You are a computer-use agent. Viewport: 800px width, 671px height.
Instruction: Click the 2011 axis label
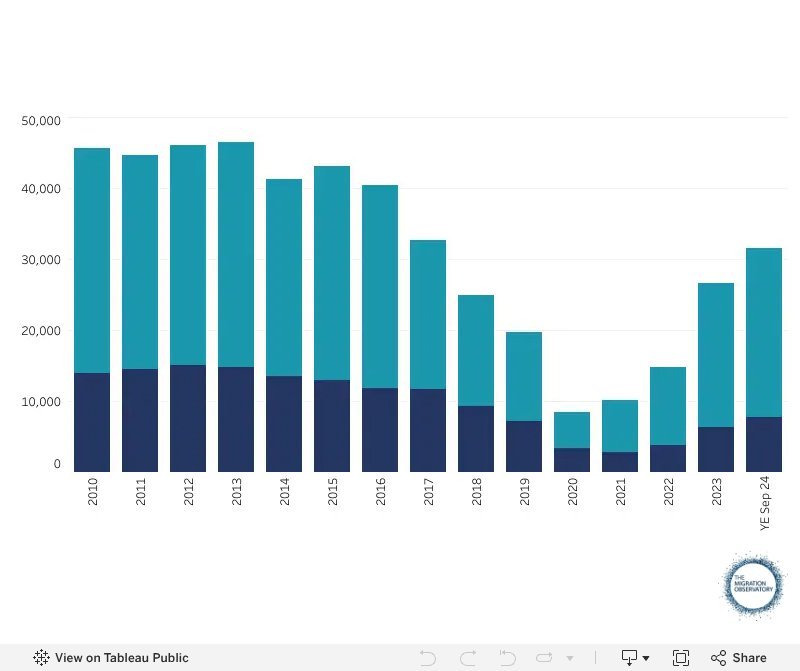140,491
